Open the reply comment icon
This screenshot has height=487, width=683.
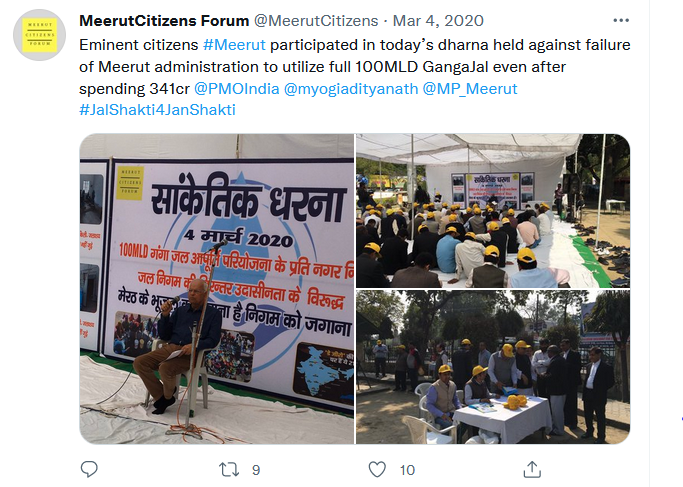point(89,469)
